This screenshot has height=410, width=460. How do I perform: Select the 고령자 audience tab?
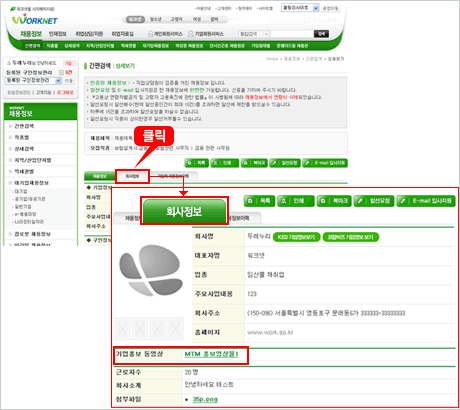coord(176,19)
